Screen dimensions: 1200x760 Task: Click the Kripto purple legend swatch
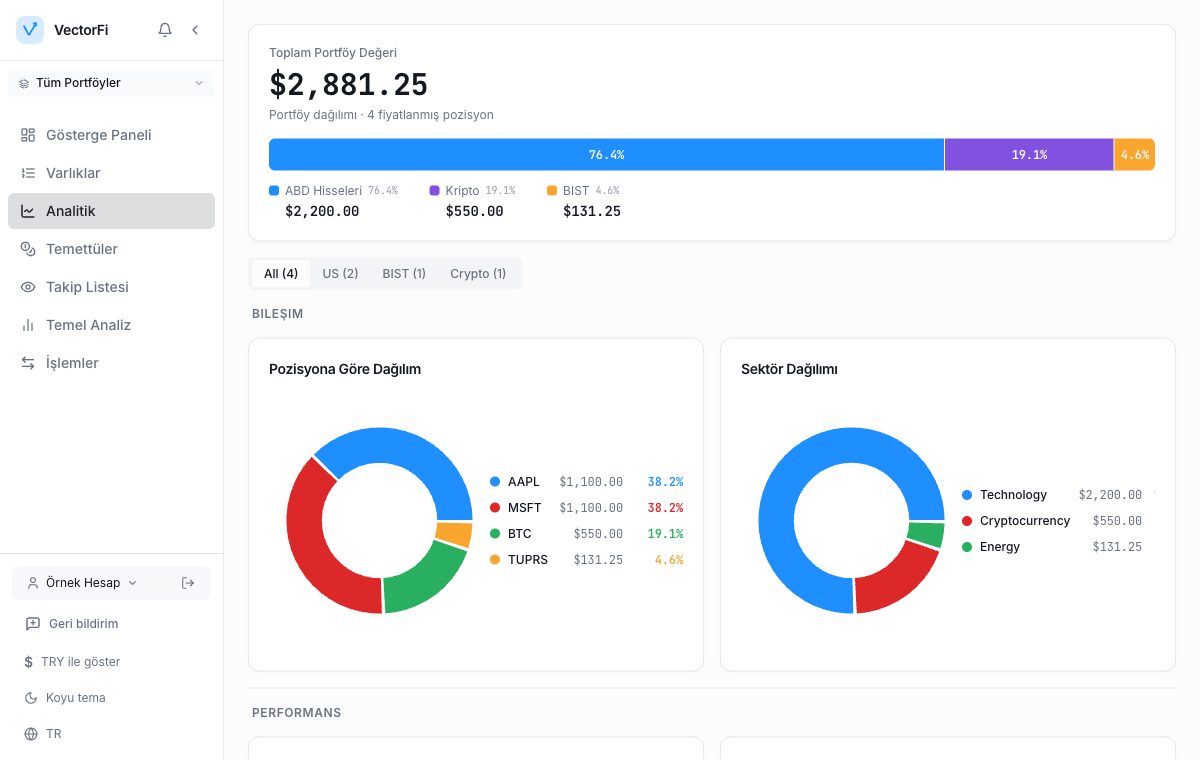pos(435,190)
